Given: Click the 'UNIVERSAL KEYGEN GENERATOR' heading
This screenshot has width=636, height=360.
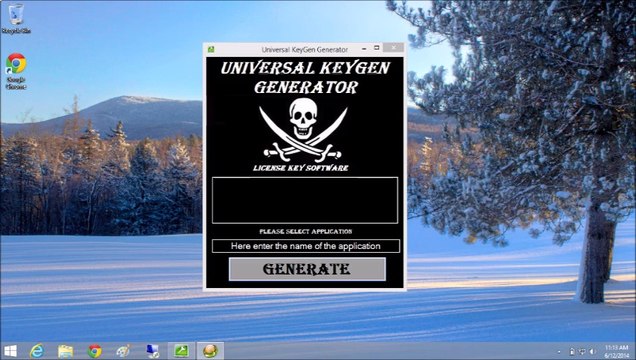Looking at the screenshot, I should 305,77.
